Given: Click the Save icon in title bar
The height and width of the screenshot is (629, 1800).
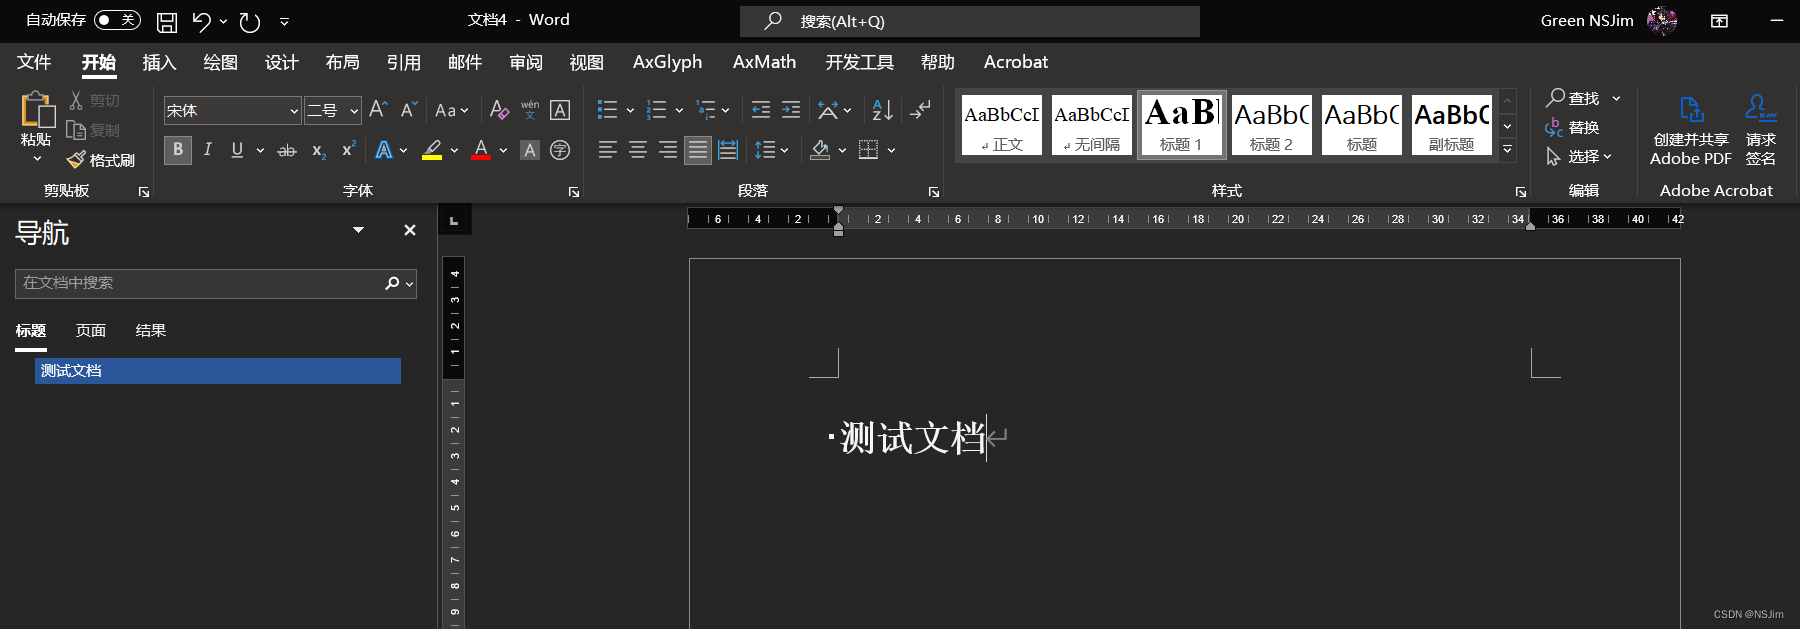Looking at the screenshot, I should [x=167, y=21].
